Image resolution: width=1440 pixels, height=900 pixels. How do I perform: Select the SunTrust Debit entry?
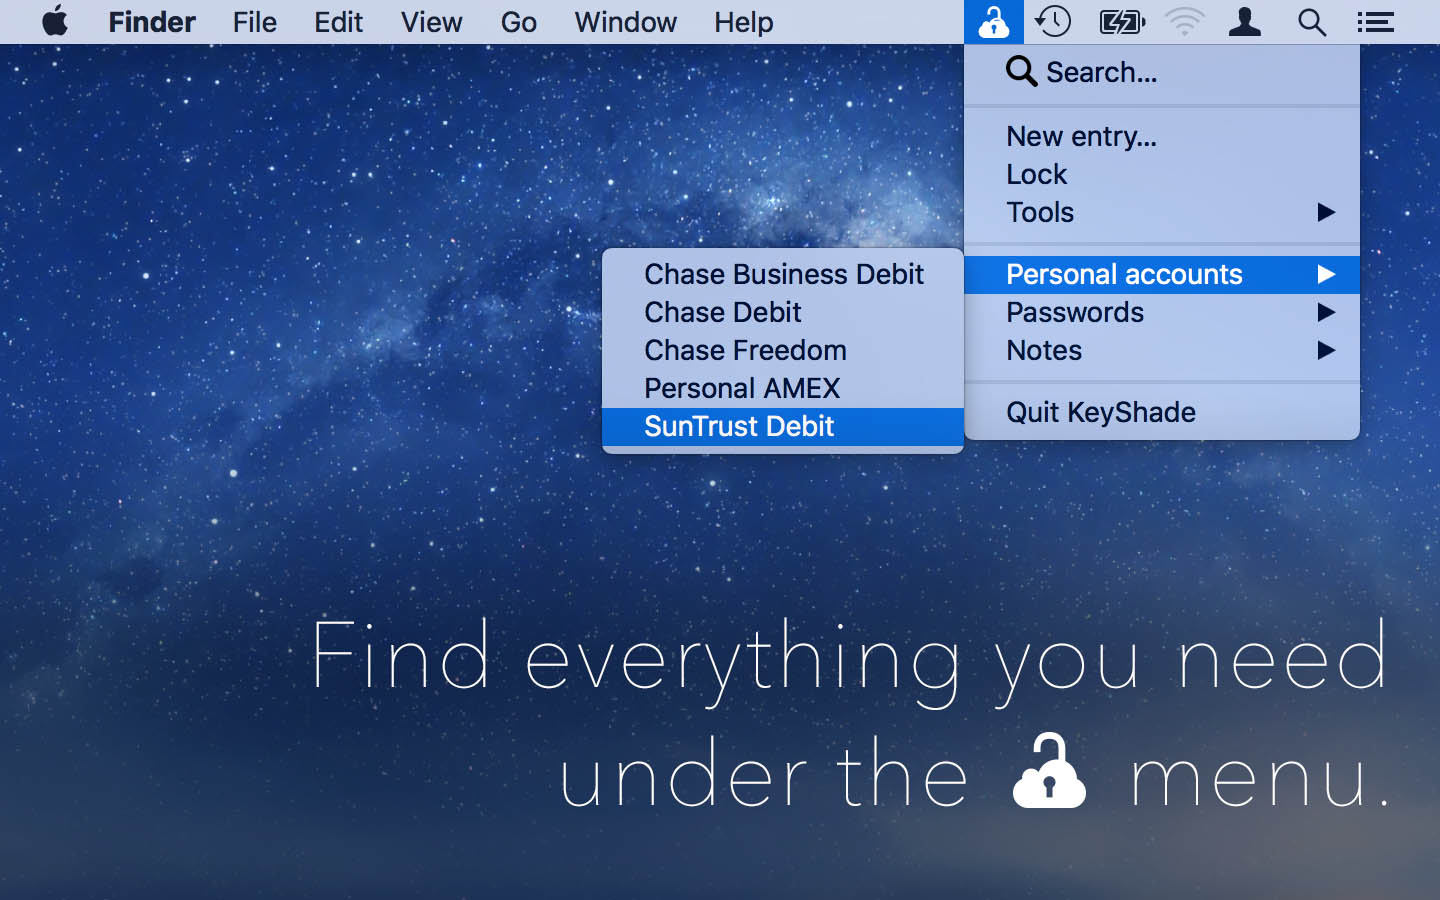[x=783, y=426]
